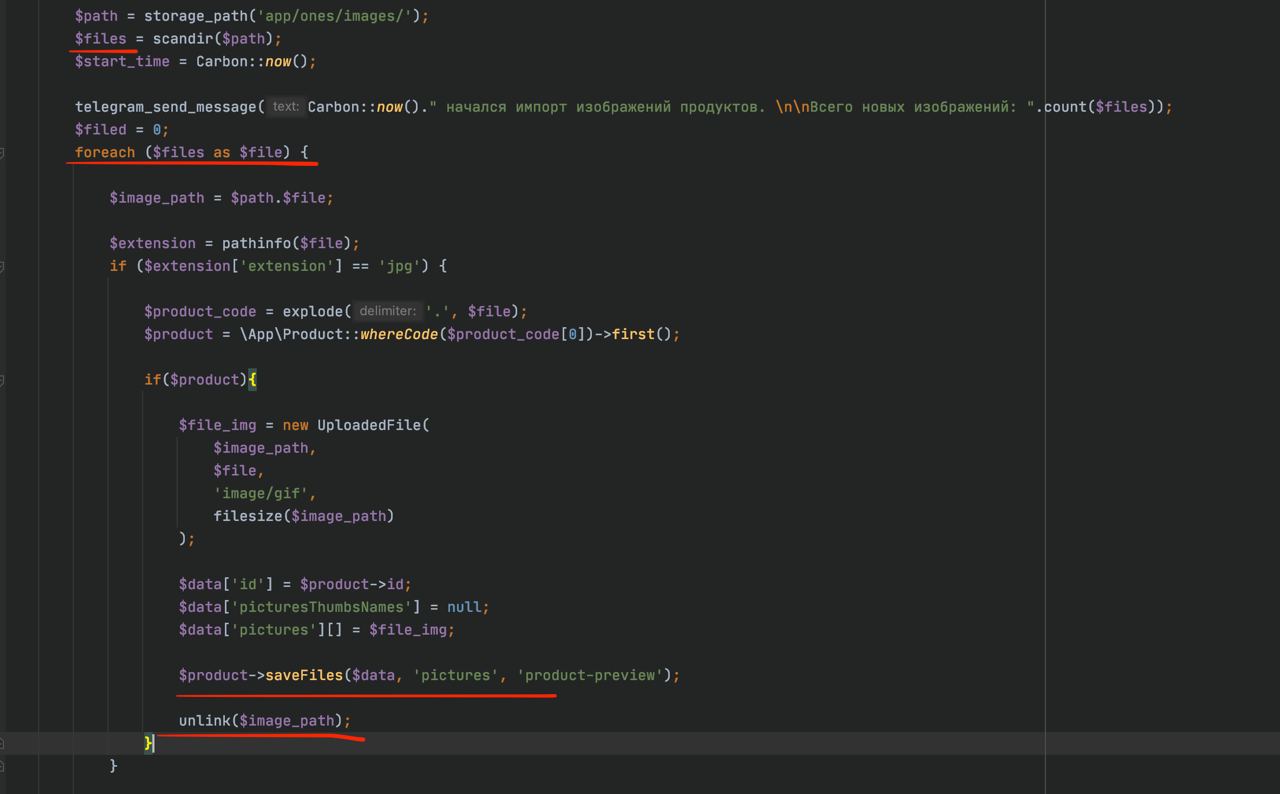Click the 'new' keyword
This screenshot has height=794, width=1280.
(296, 425)
